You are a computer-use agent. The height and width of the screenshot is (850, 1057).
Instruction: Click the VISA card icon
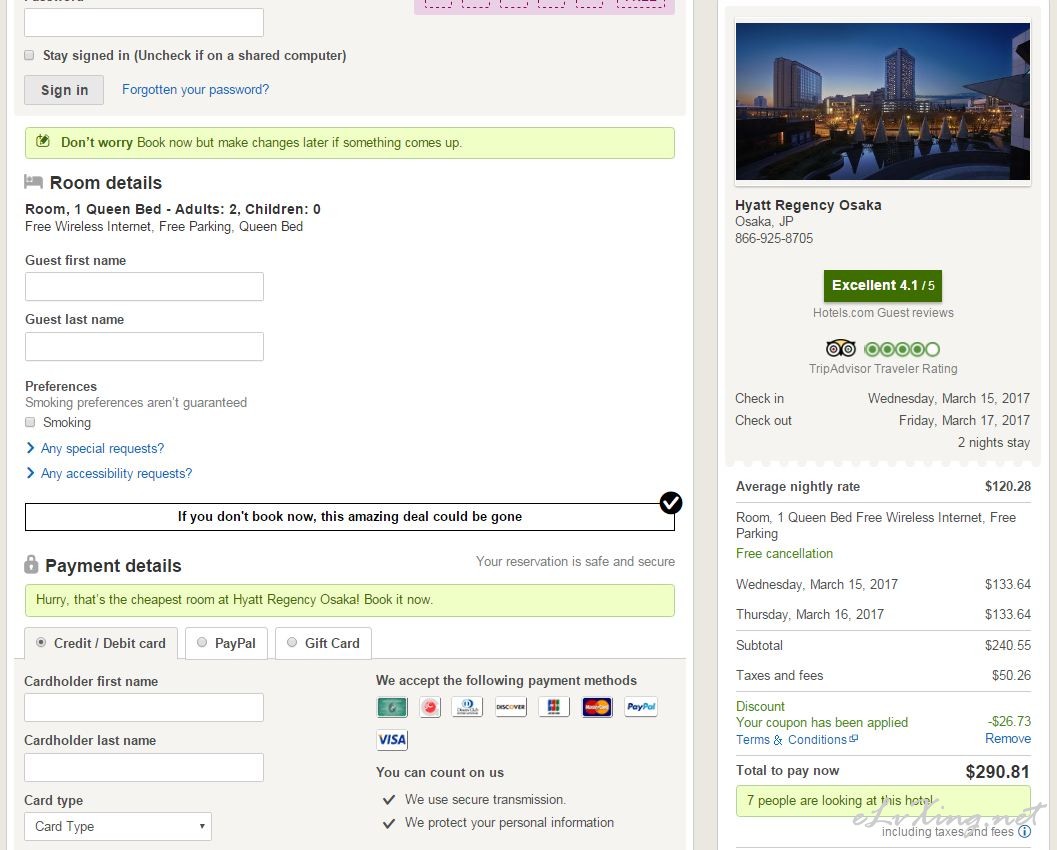click(392, 739)
